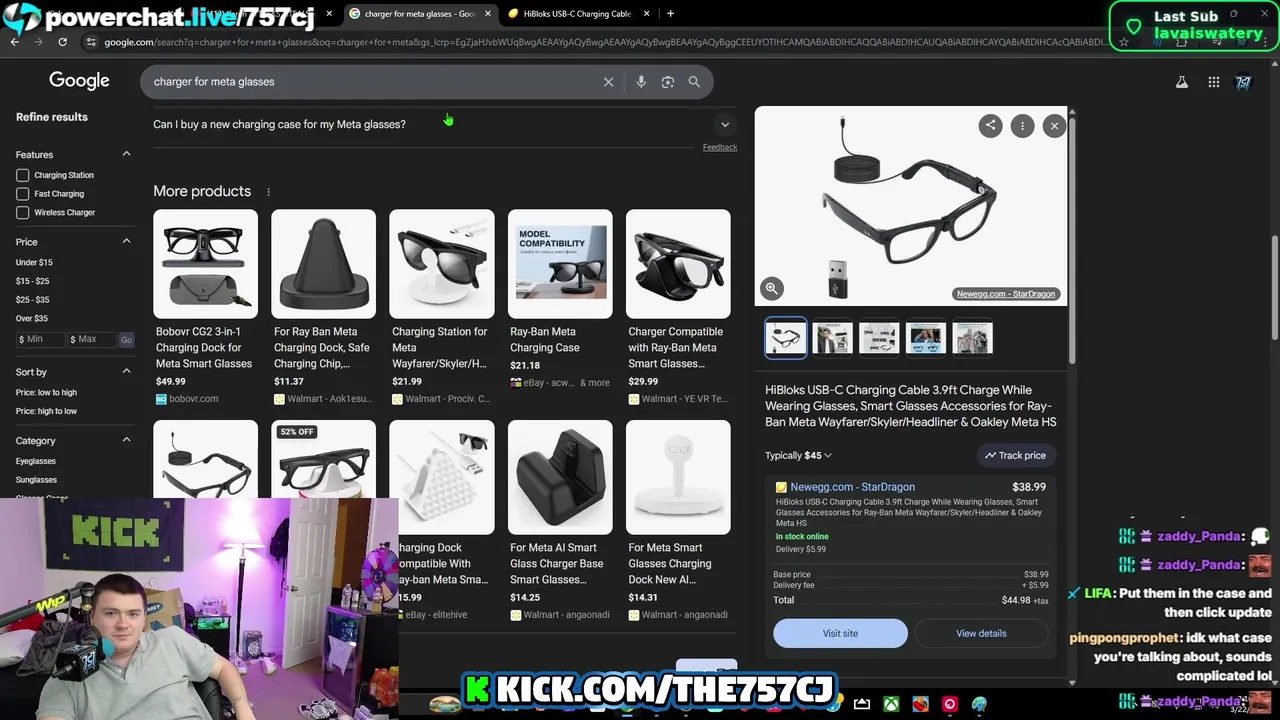Image resolution: width=1280 pixels, height=720 pixels.
Task: Filter price $25 - $35
Action: pos(32,300)
